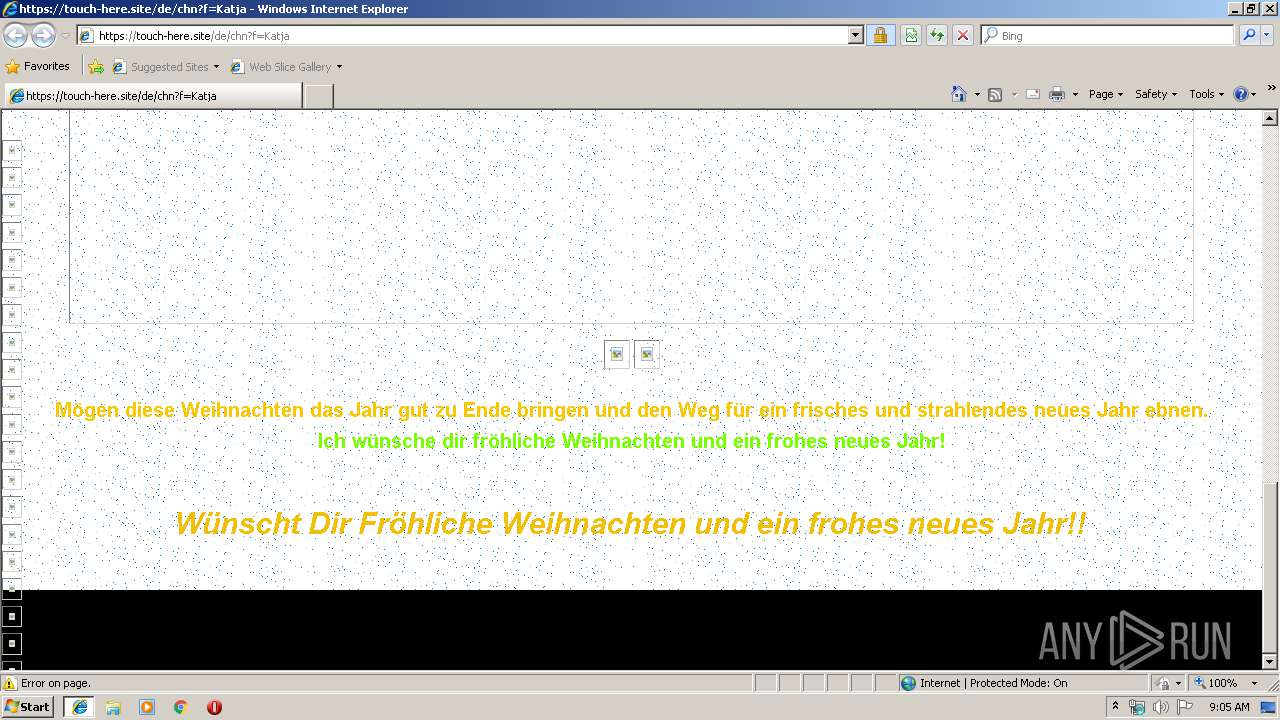Expand the command bar overflow chevron
Viewport: 1280px width, 720px height.
pyautogui.click(x=1272, y=88)
